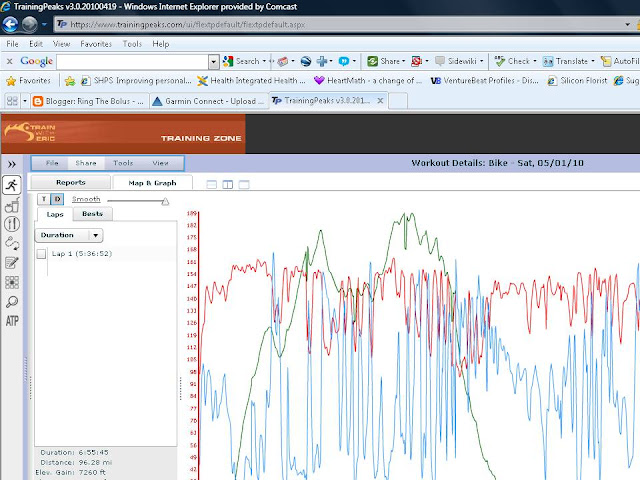
Task: Open the tab list dropdown arrow
Action: [x=25, y=101]
